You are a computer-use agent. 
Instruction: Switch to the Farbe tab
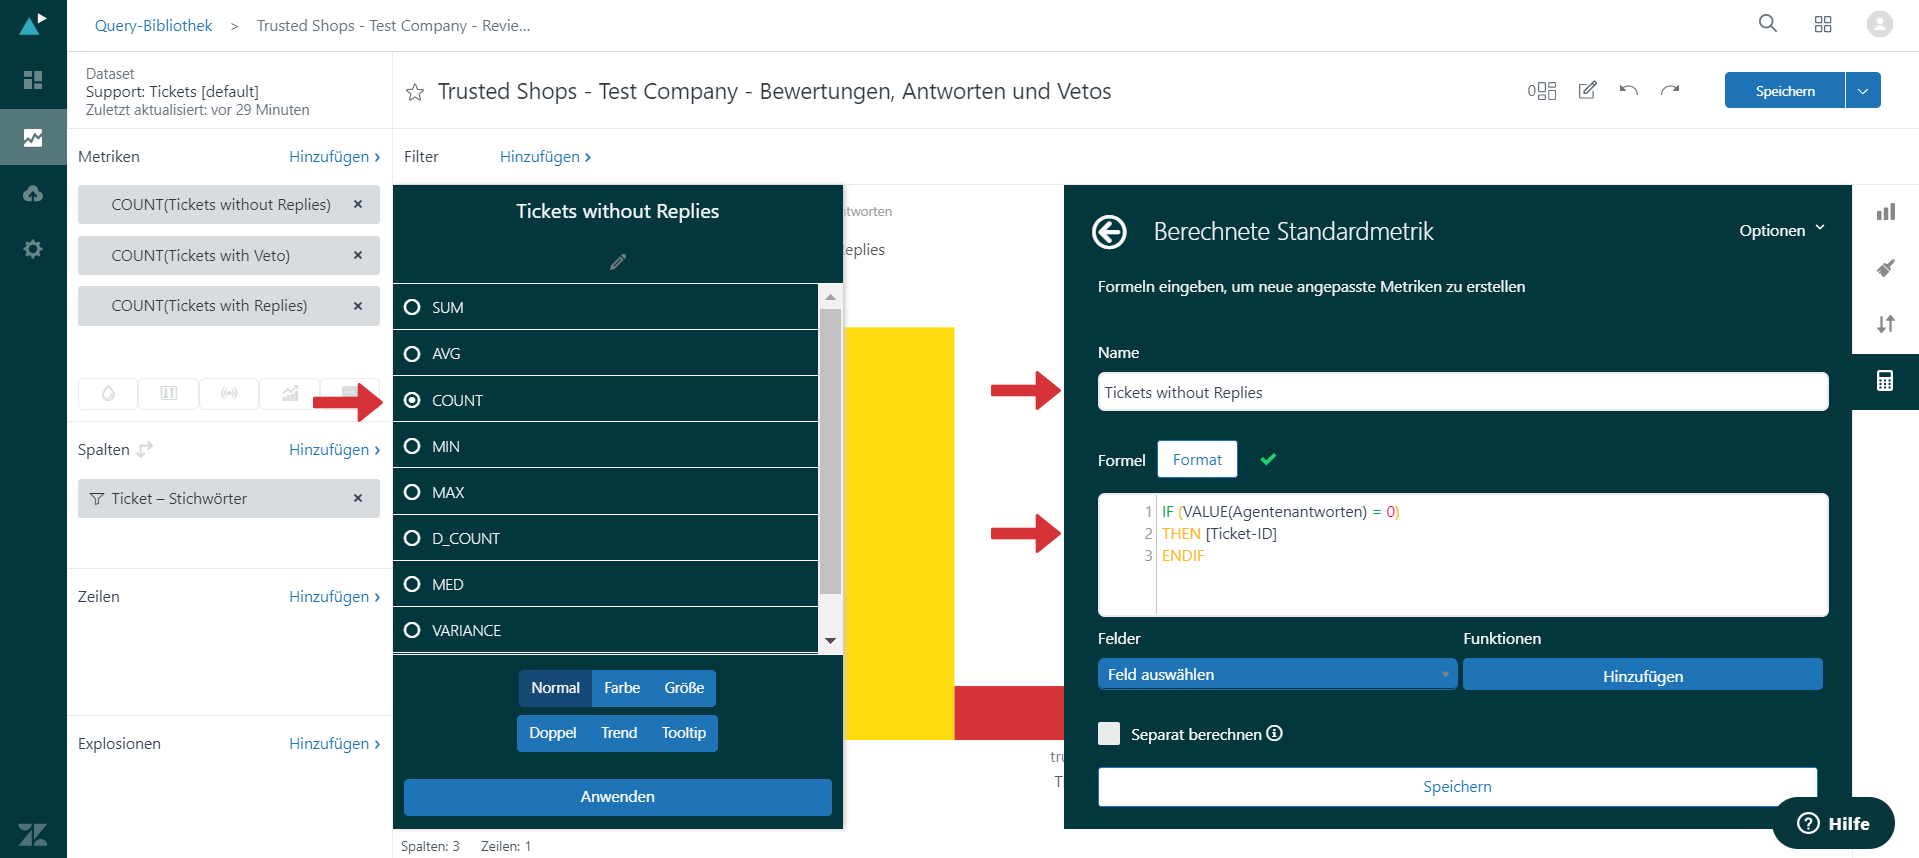(x=622, y=688)
